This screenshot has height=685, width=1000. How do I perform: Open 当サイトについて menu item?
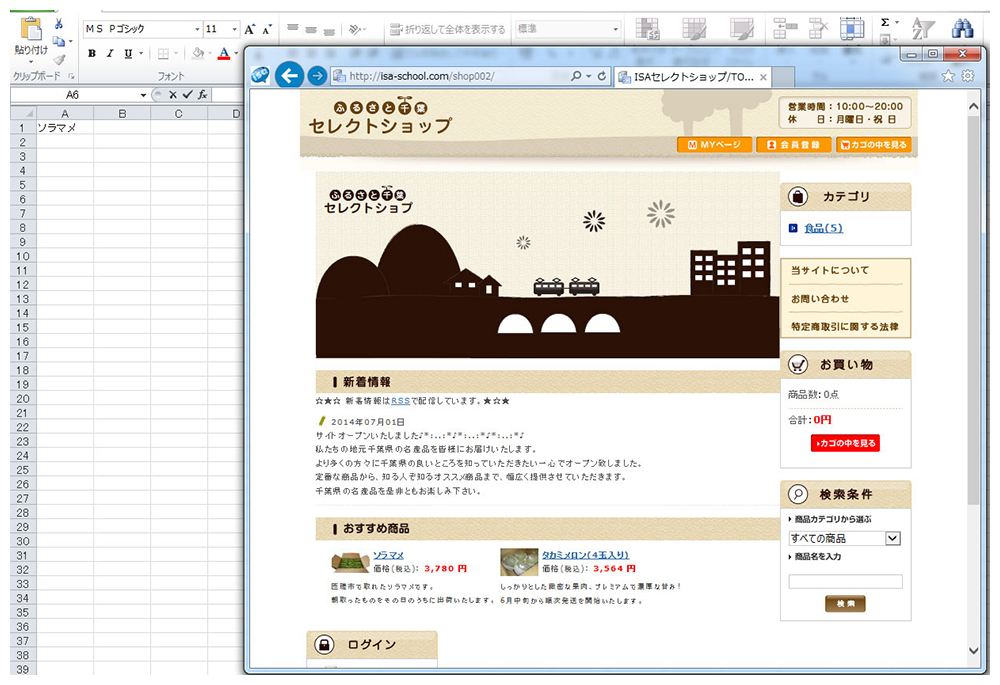coord(830,270)
